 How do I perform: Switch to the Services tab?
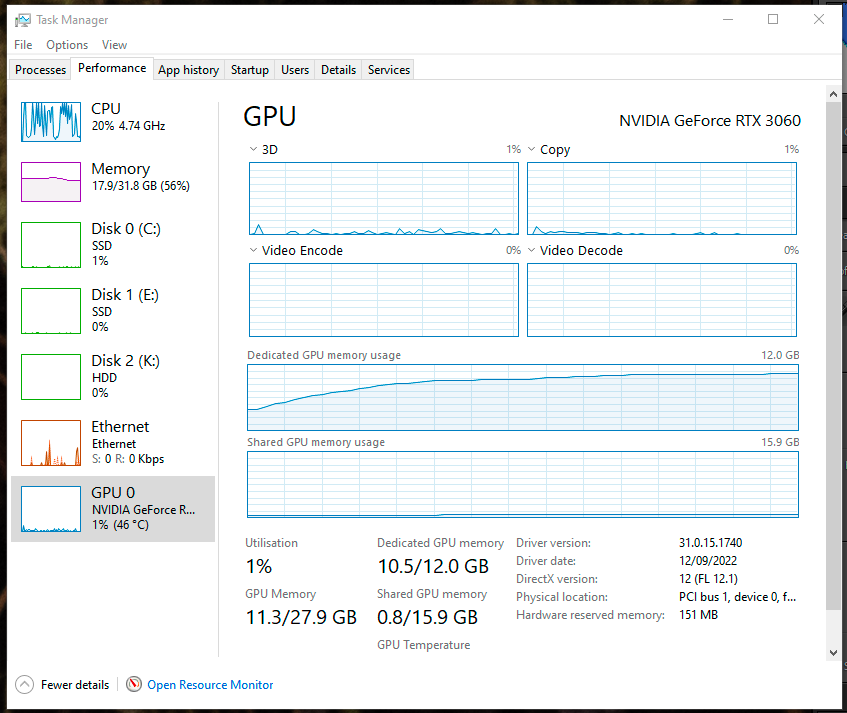pos(388,69)
